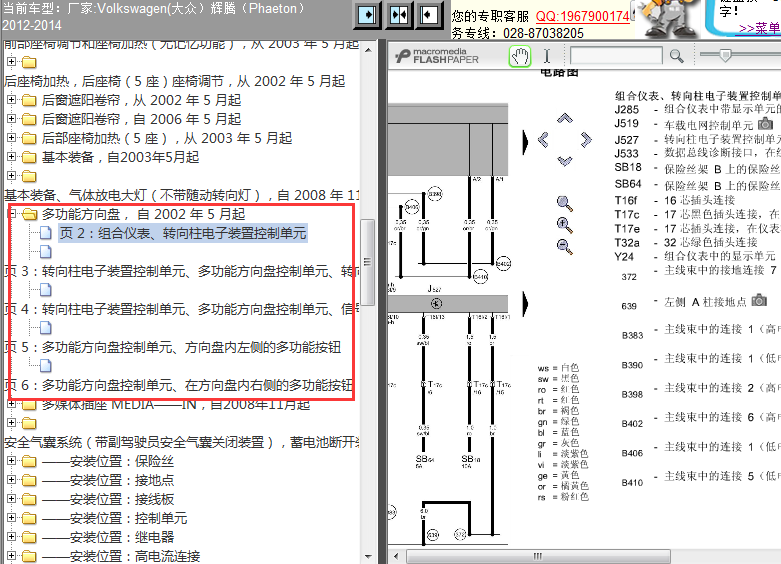Collapse the 多功能方向盘 folder
The image size is (781, 564).
coord(12,214)
